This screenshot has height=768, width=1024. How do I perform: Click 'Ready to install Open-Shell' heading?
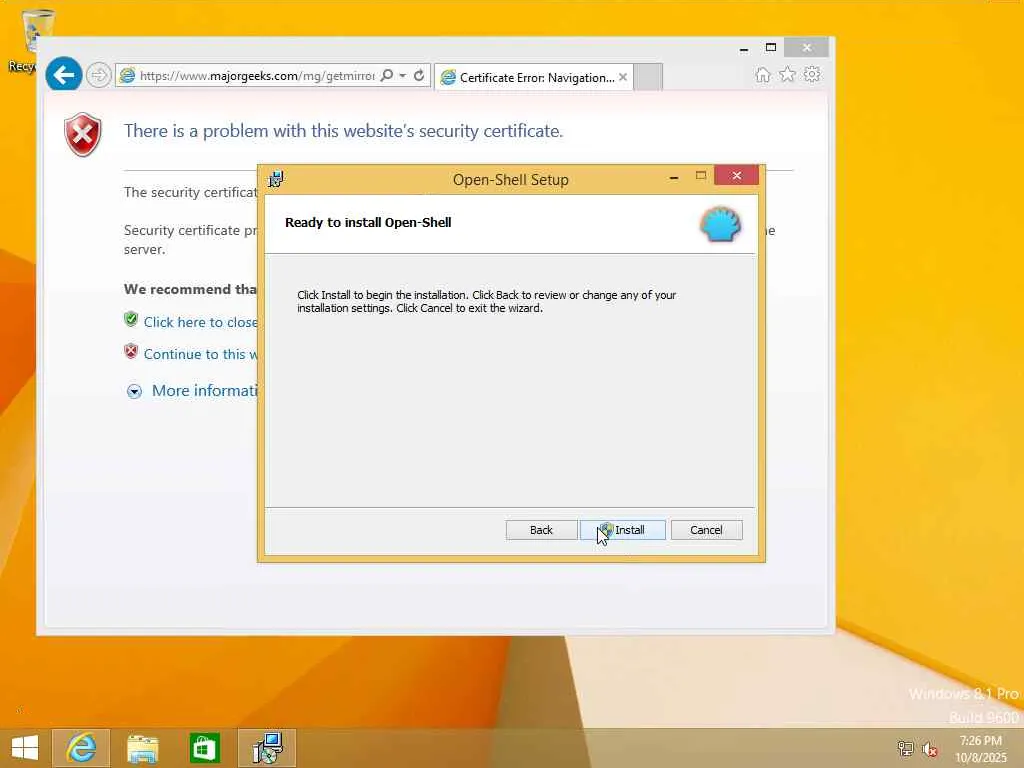click(368, 222)
